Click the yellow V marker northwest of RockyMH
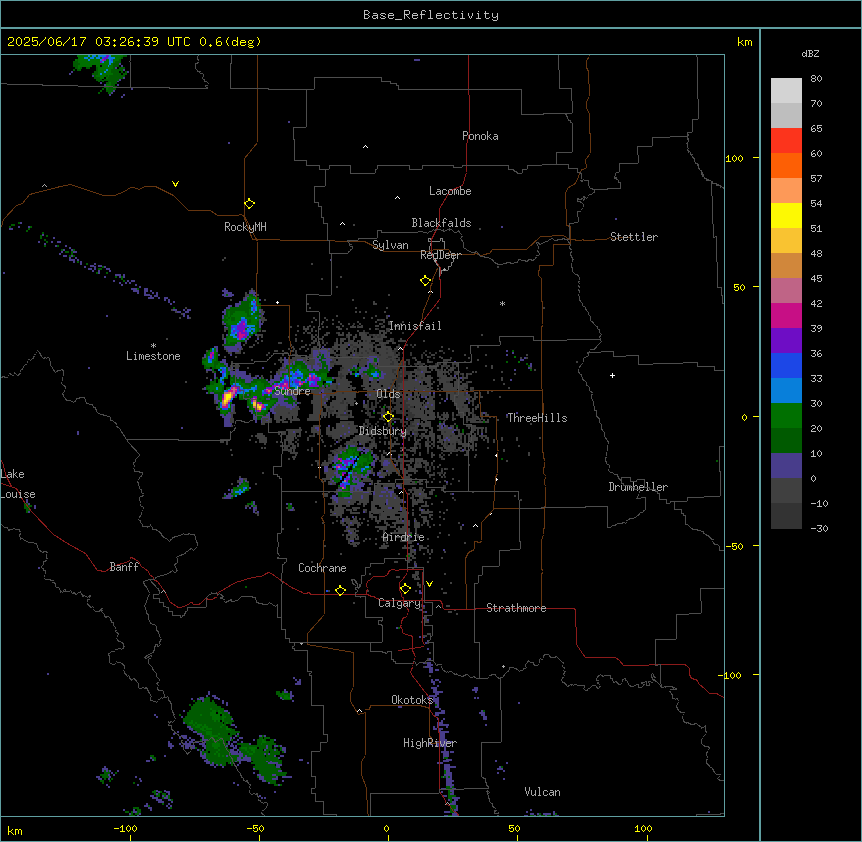This screenshot has height=842, width=862. (175, 184)
